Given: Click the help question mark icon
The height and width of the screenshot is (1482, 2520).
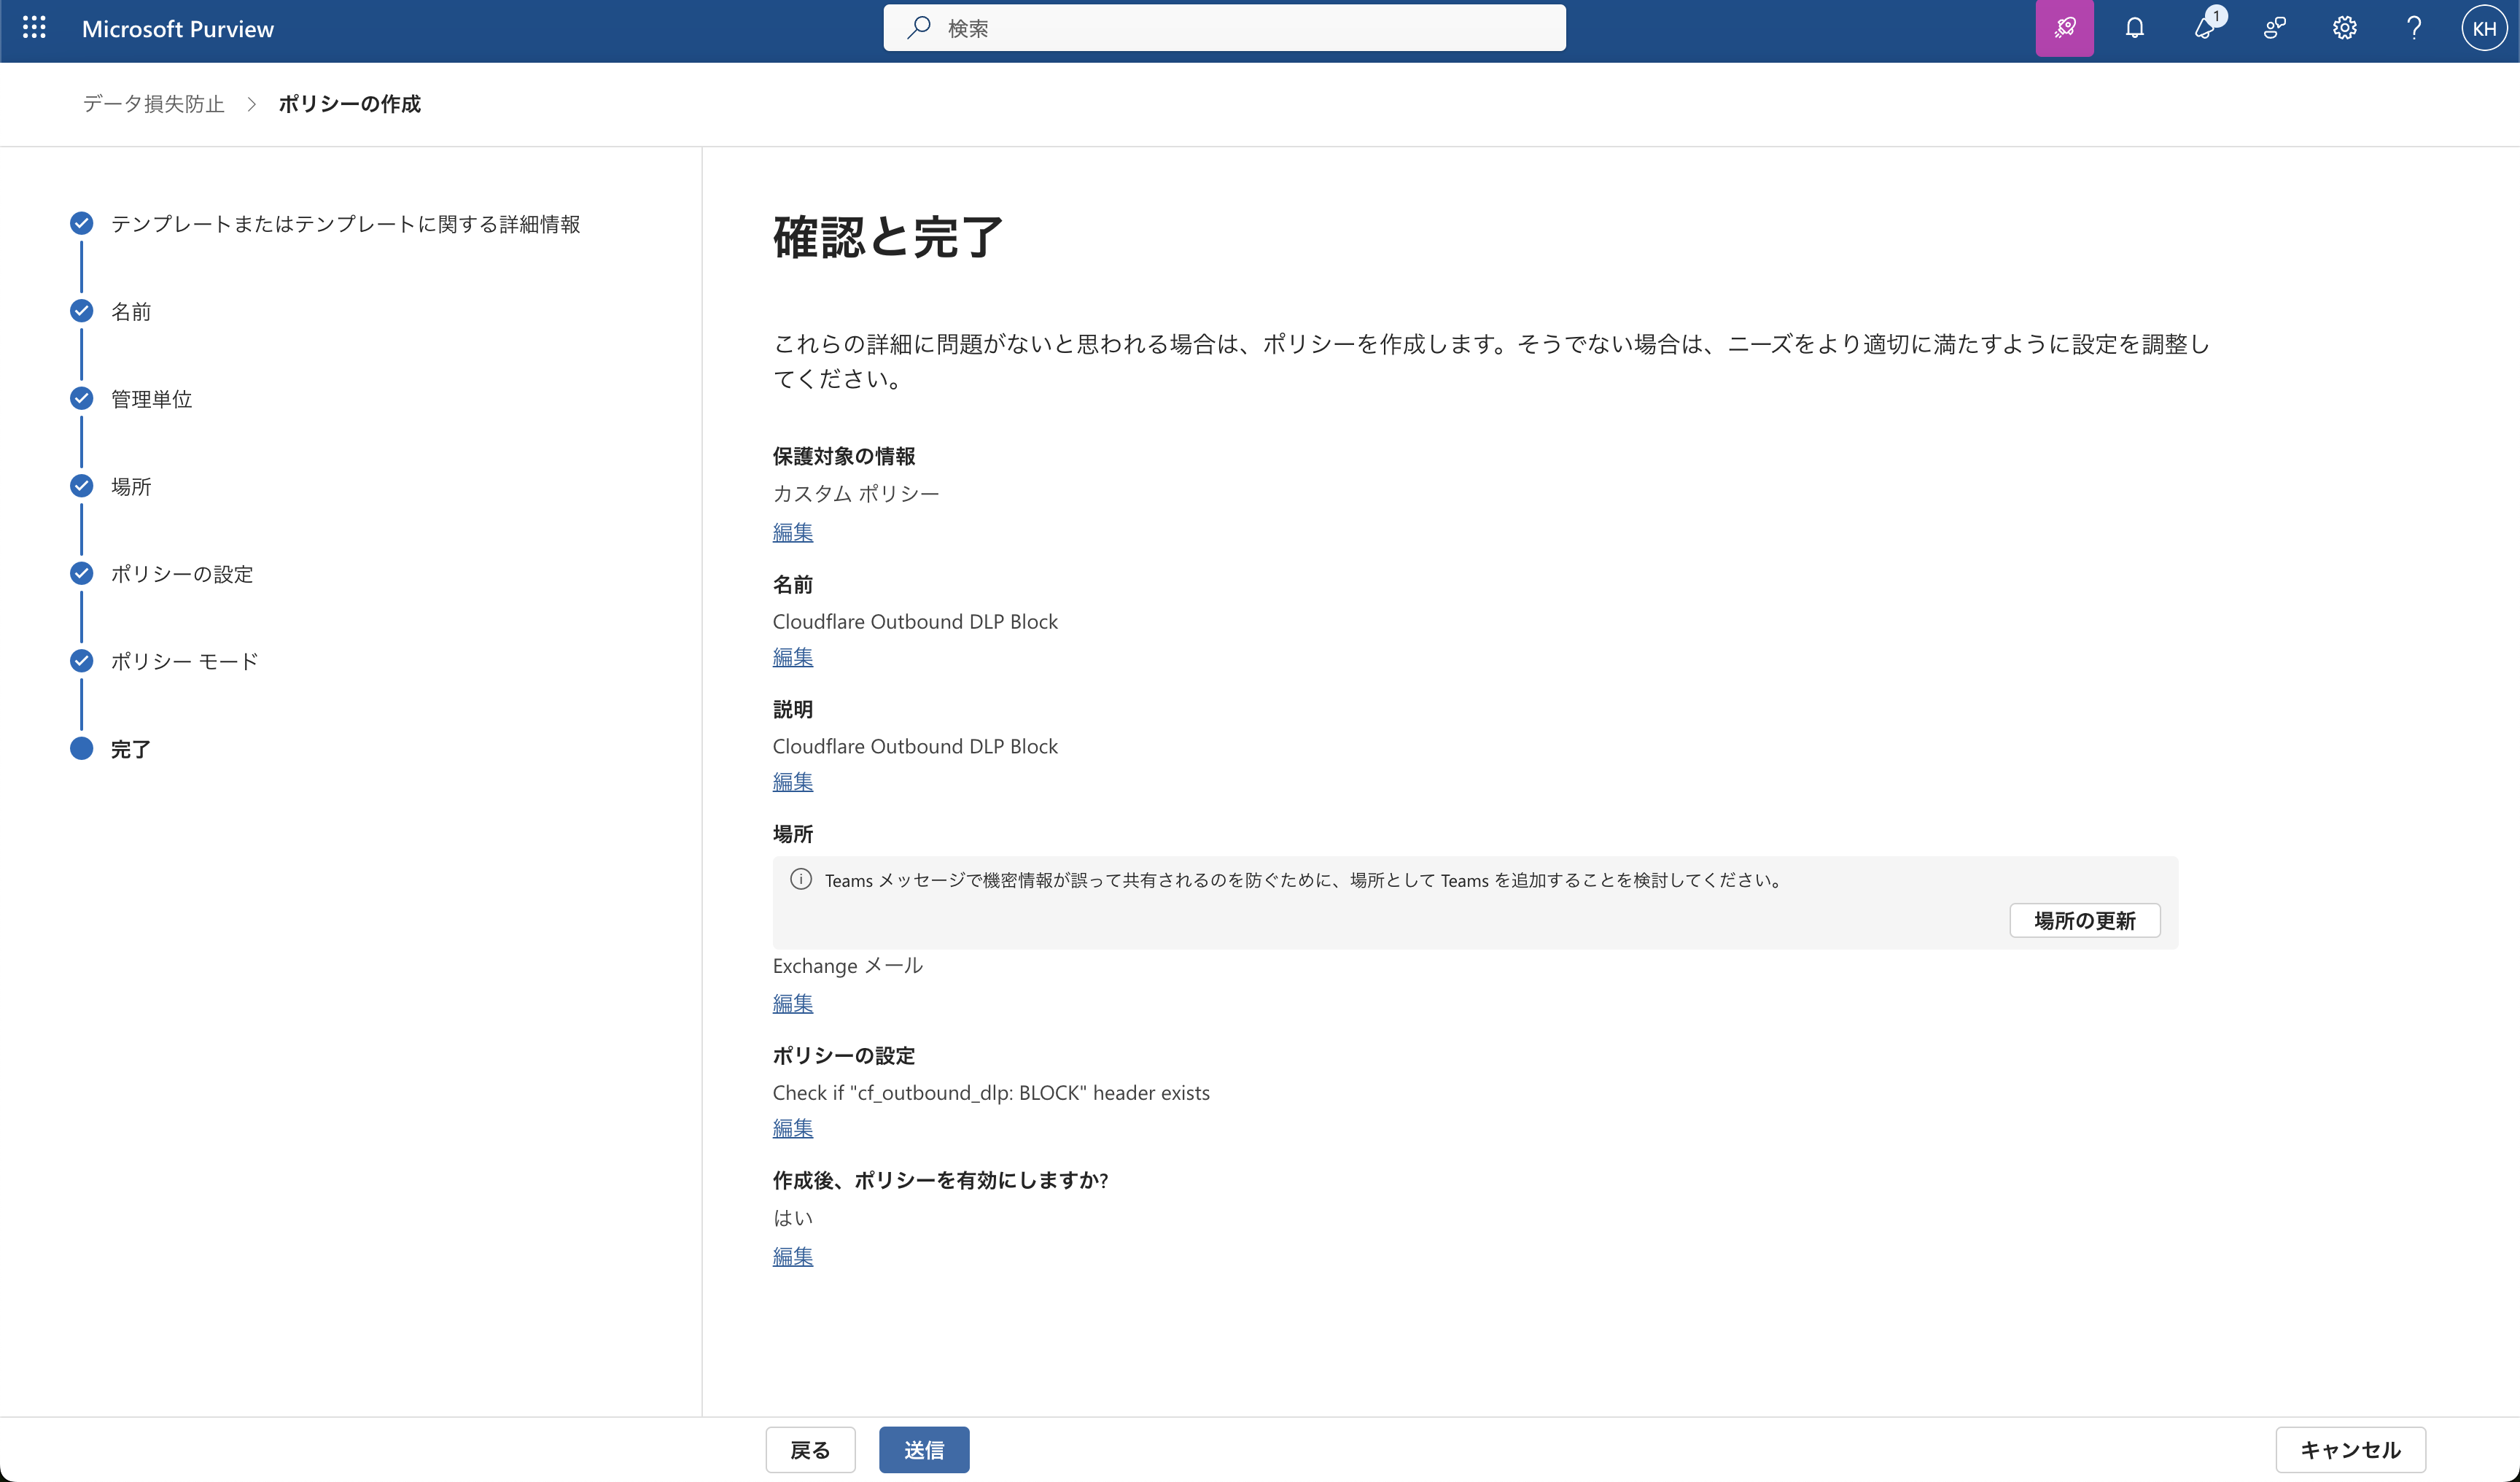Looking at the screenshot, I should 2414,28.
